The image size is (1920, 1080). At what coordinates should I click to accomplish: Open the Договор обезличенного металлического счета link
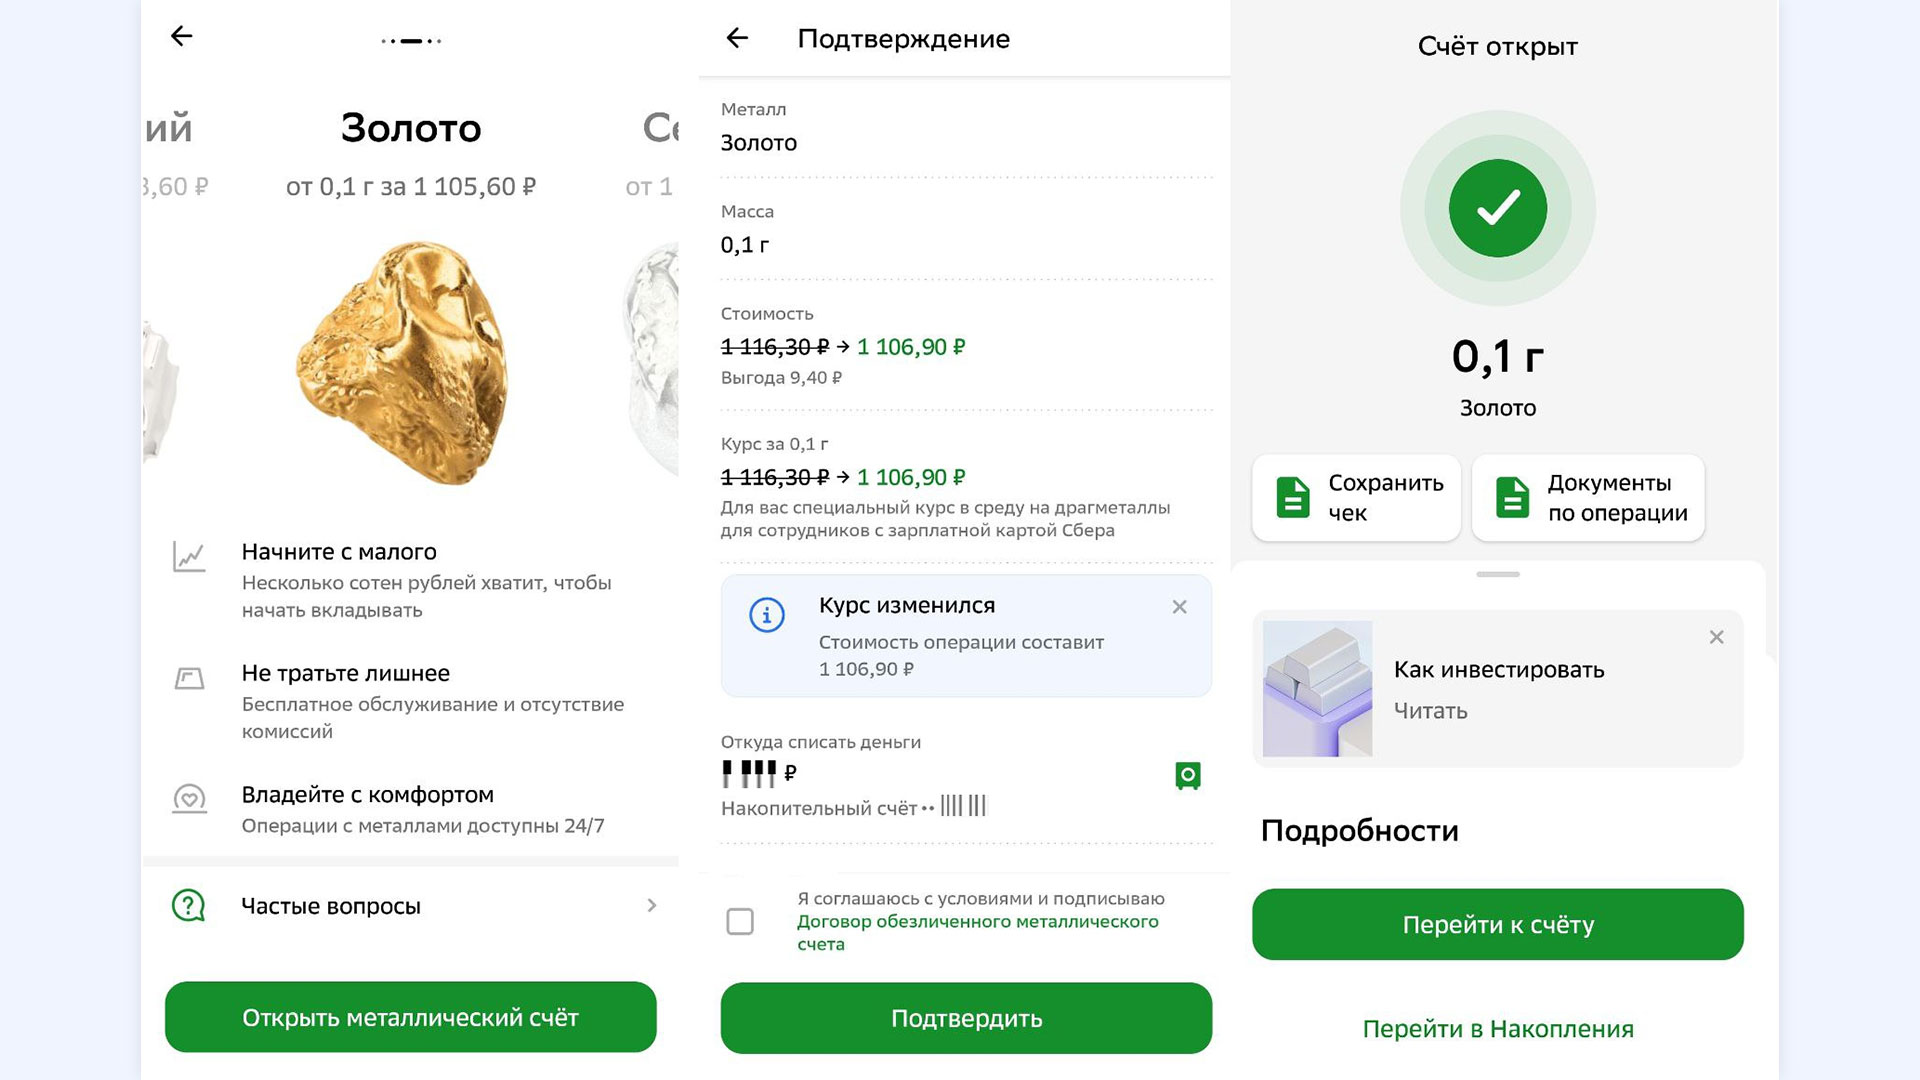click(x=977, y=922)
